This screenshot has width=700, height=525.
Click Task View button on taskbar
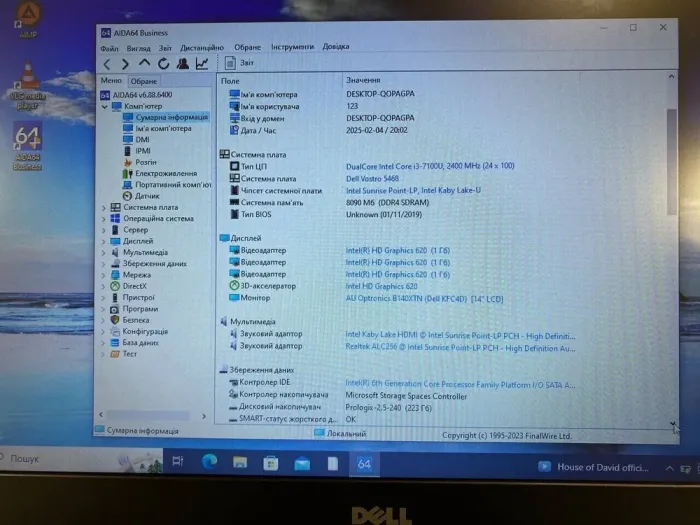click(x=178, y=461)
